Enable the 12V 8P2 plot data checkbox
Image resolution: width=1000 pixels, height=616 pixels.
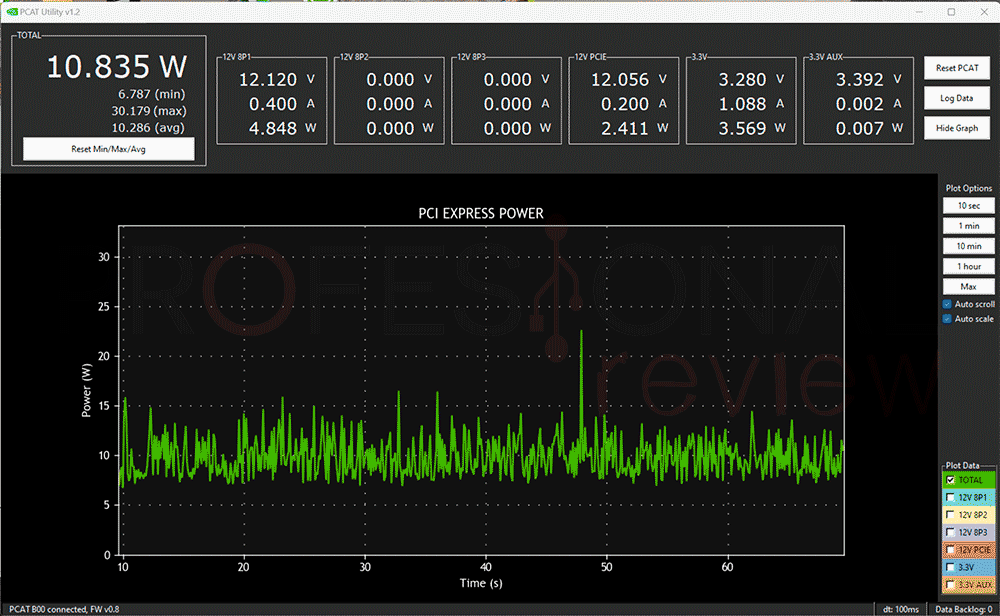click(950, 515)
